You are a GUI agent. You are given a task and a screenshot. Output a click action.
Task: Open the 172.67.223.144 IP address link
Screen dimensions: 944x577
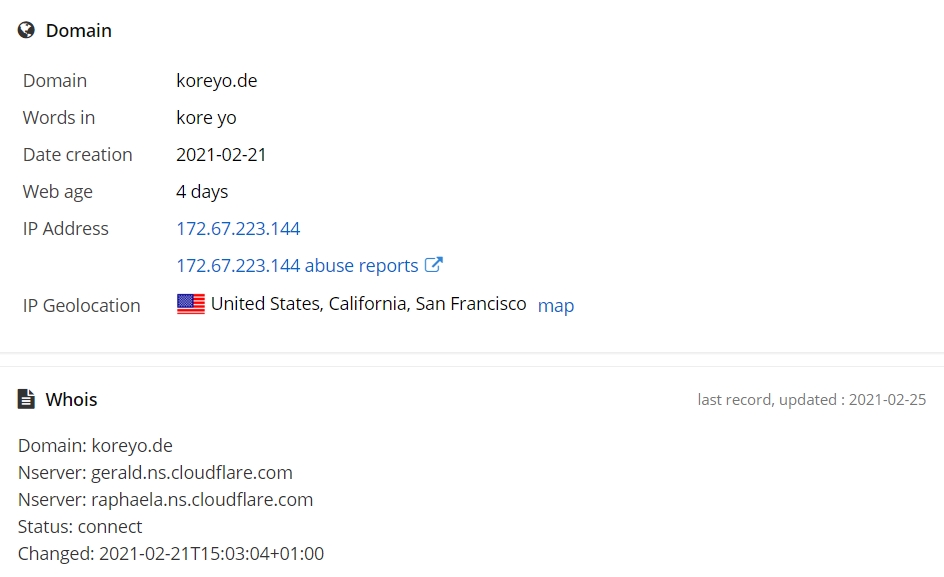point(238,228)
